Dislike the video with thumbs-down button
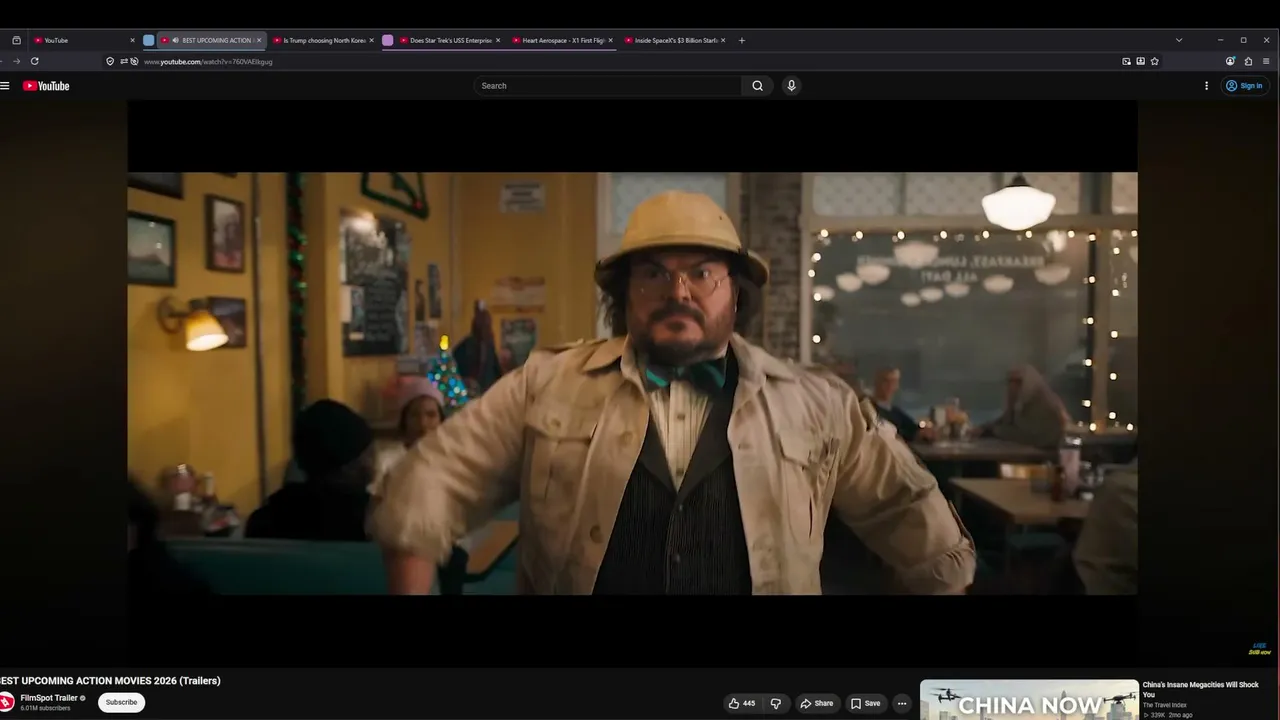Image resolution: width=1280 pixels, height=720 pixels. [x=775, y=703]
